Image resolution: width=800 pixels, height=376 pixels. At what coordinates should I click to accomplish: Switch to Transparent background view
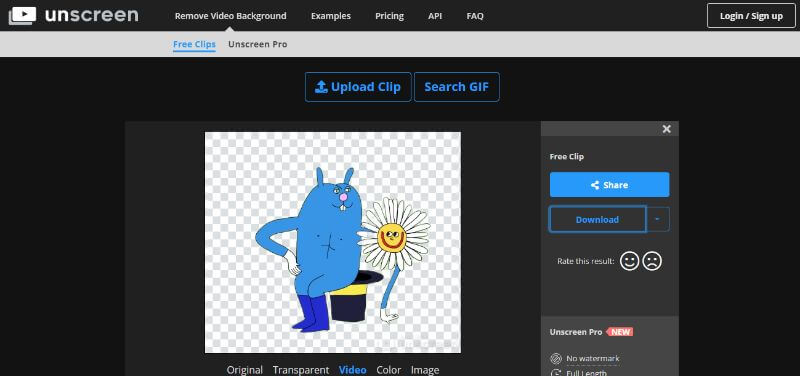(301, 370)
